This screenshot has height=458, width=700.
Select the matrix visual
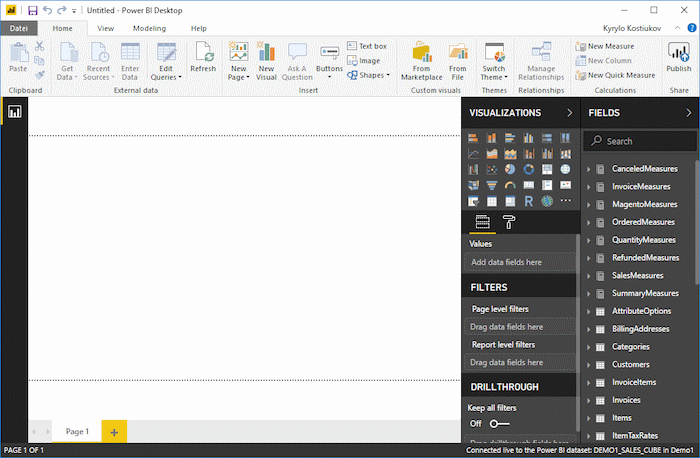point(510,201)
